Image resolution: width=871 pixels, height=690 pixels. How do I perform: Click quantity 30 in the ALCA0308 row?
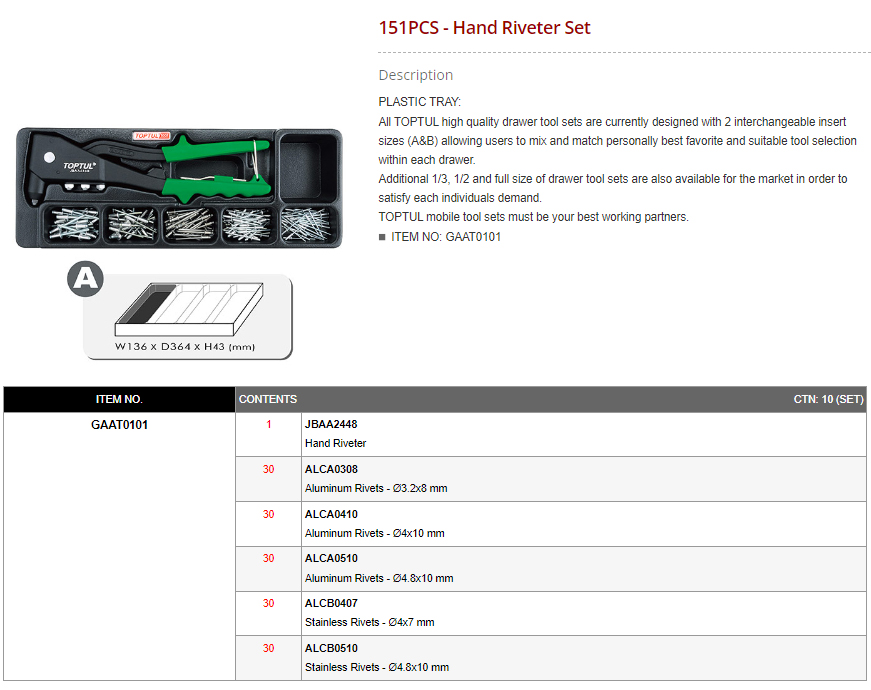click(268, 469)
